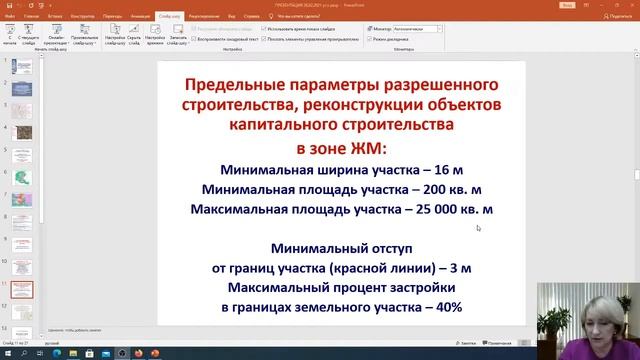Screen dimensions: 640x360
Task: Select slide 8 thumbnail
Action: (x=22, y=222)
